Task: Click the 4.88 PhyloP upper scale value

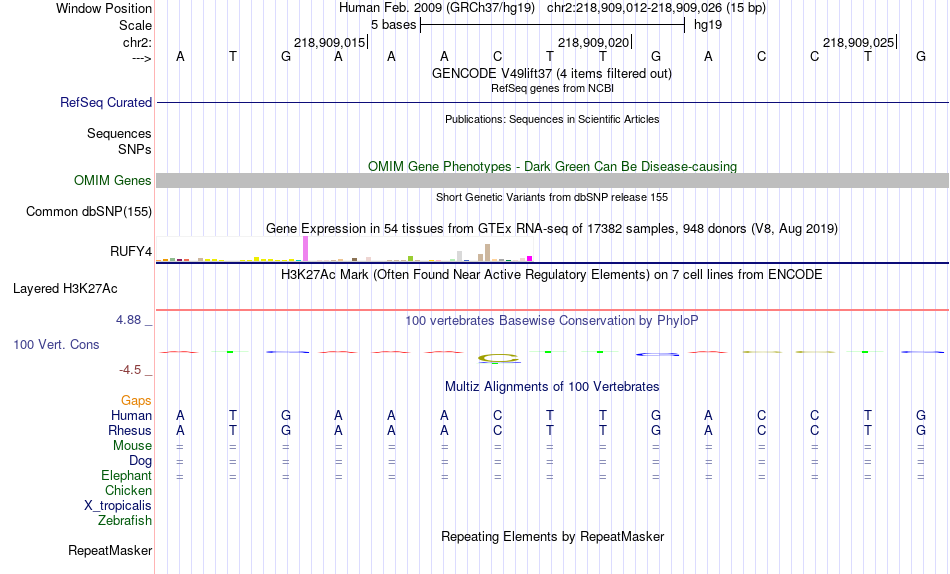Action: (128, 319)
